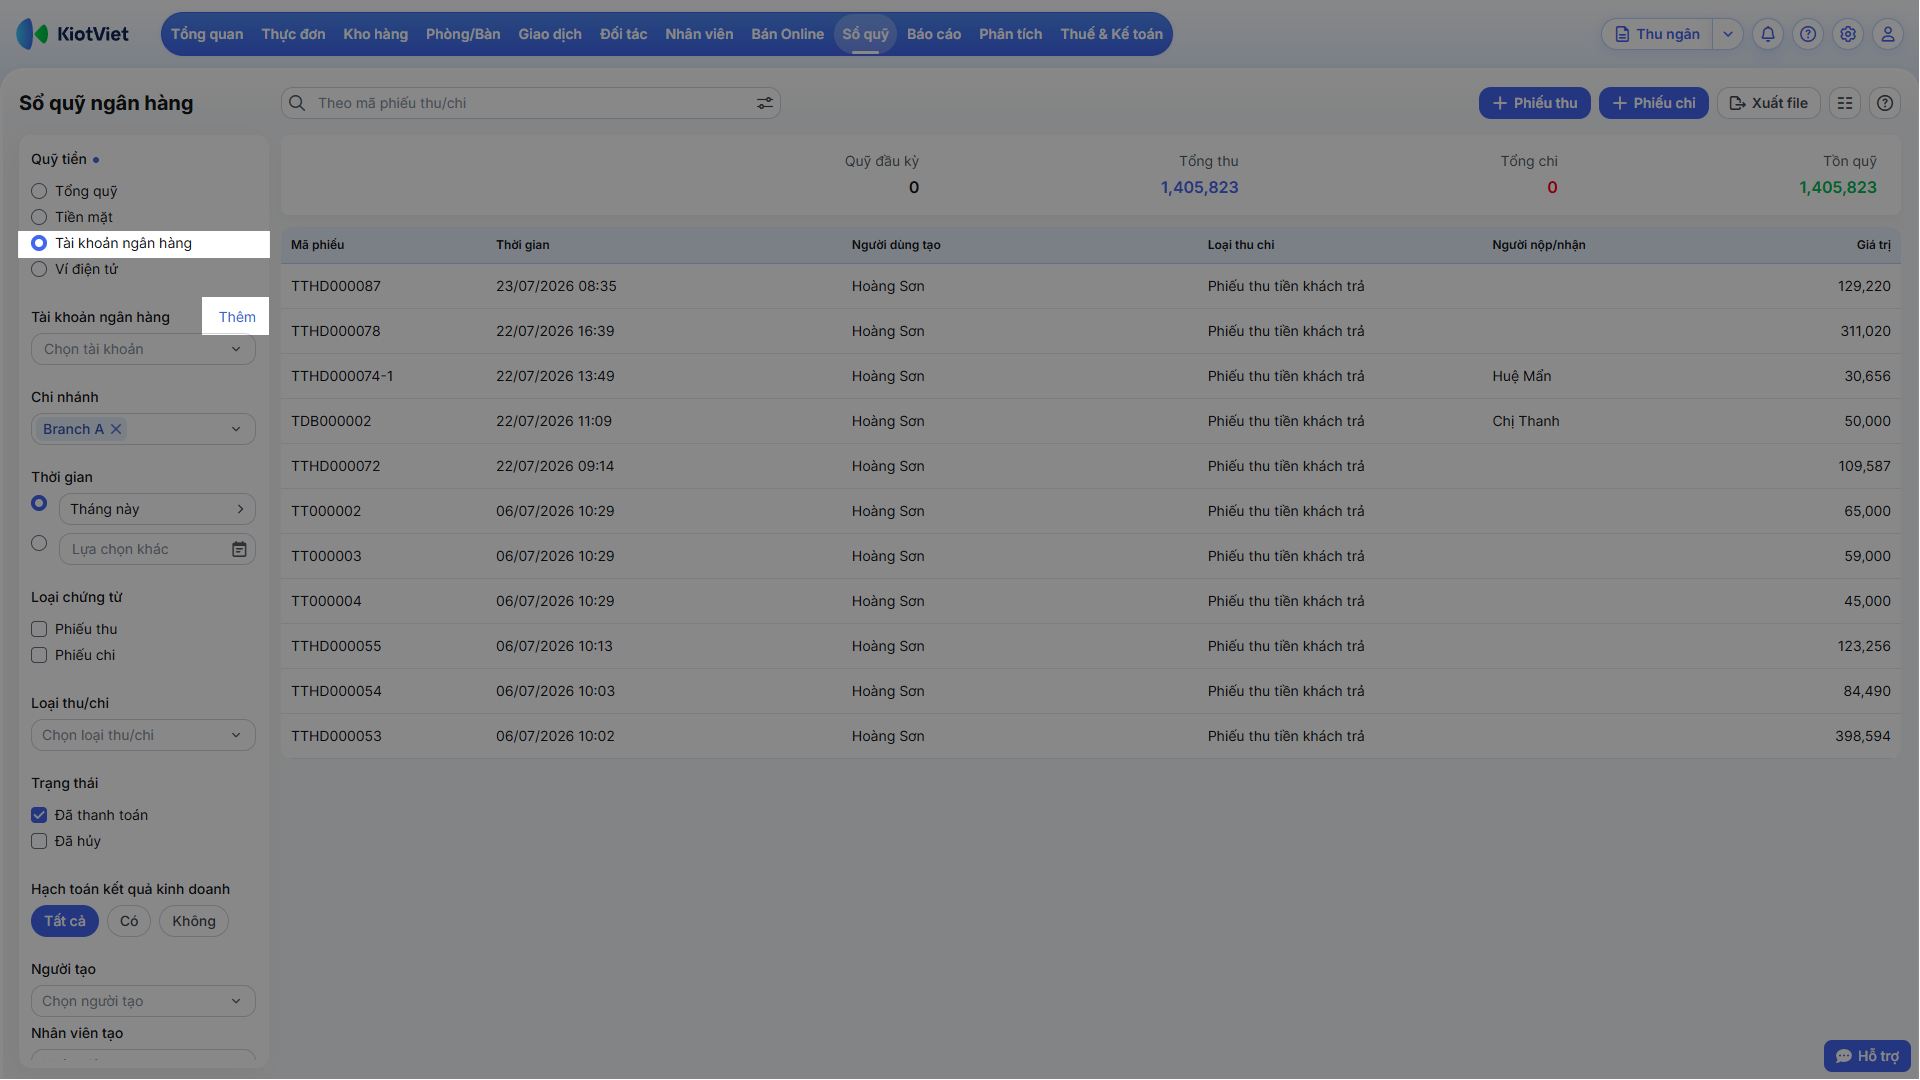This screenshot has width=1920, height=1080.
Task: Select the Có accounting filter
Action: (x=129, y=921)
